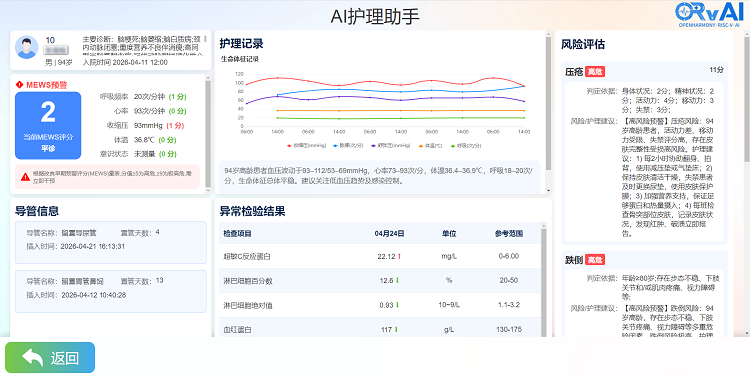Screen dimensions: 750x377
Task: Click the red up arrow next to 22.12
Action: point(399,256)
